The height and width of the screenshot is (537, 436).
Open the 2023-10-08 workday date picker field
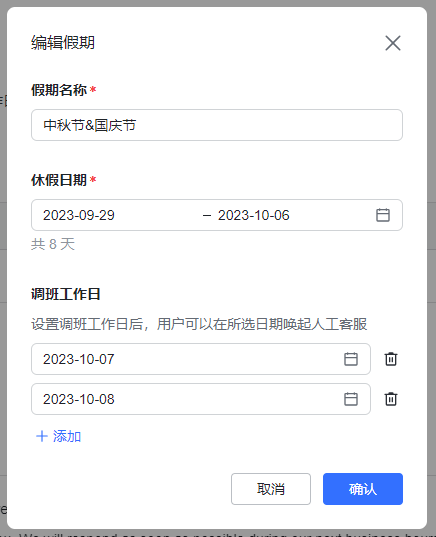click(201, 399)
